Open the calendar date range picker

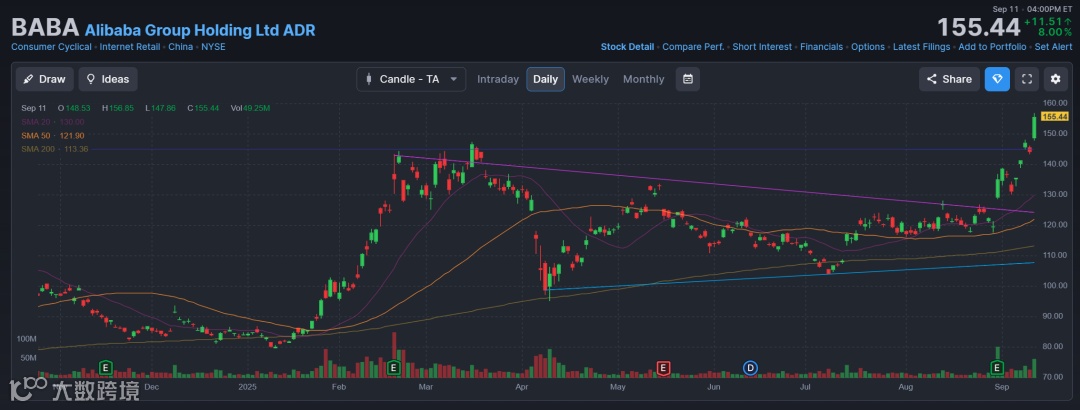point(687,79)
